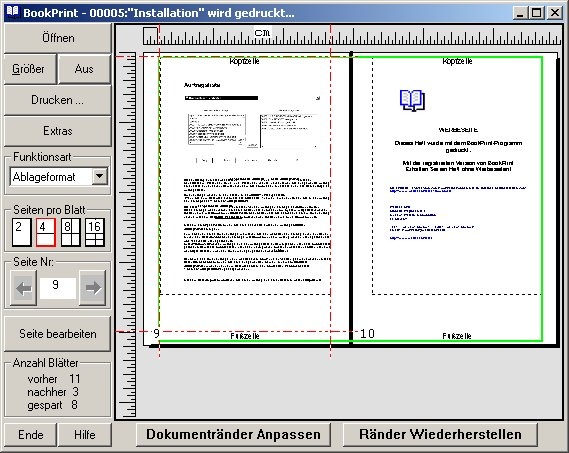Click the page number field showing 9

click(58, 288)
